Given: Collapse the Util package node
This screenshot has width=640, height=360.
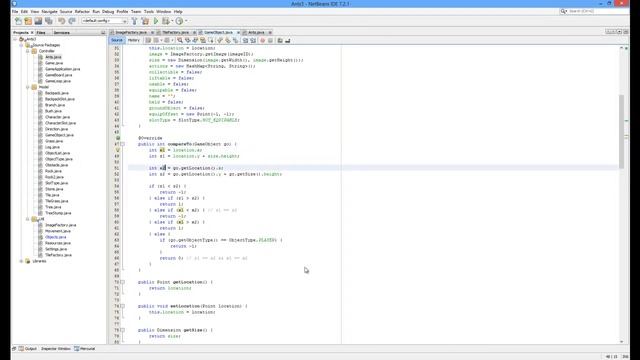Looking at the screenshot, I should pyautogui.click(x=28, y=219).
